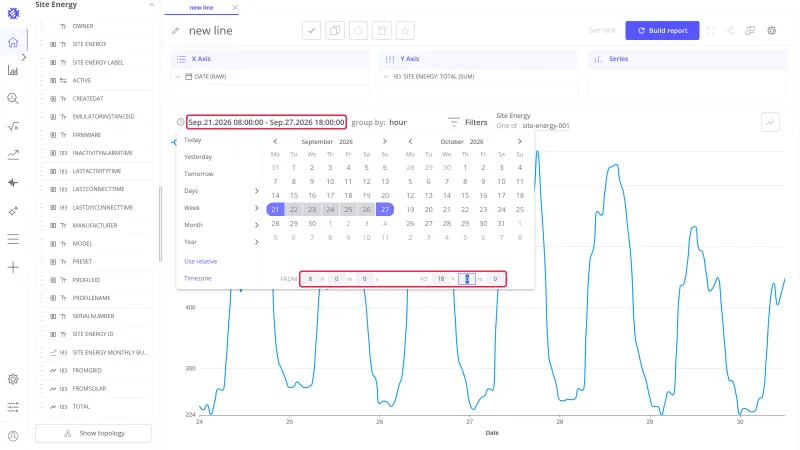The height and width of the screenshot is (450, 800).
Task: Select the Tomorrow preset
Action: point(198,174)
